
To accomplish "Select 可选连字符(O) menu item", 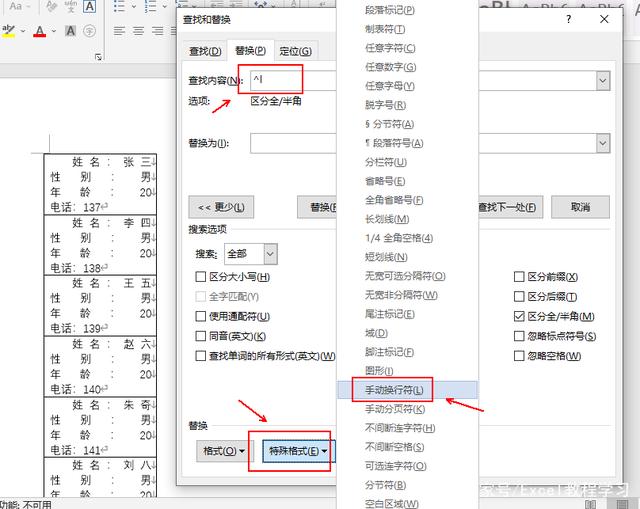I will click(407, 466).
